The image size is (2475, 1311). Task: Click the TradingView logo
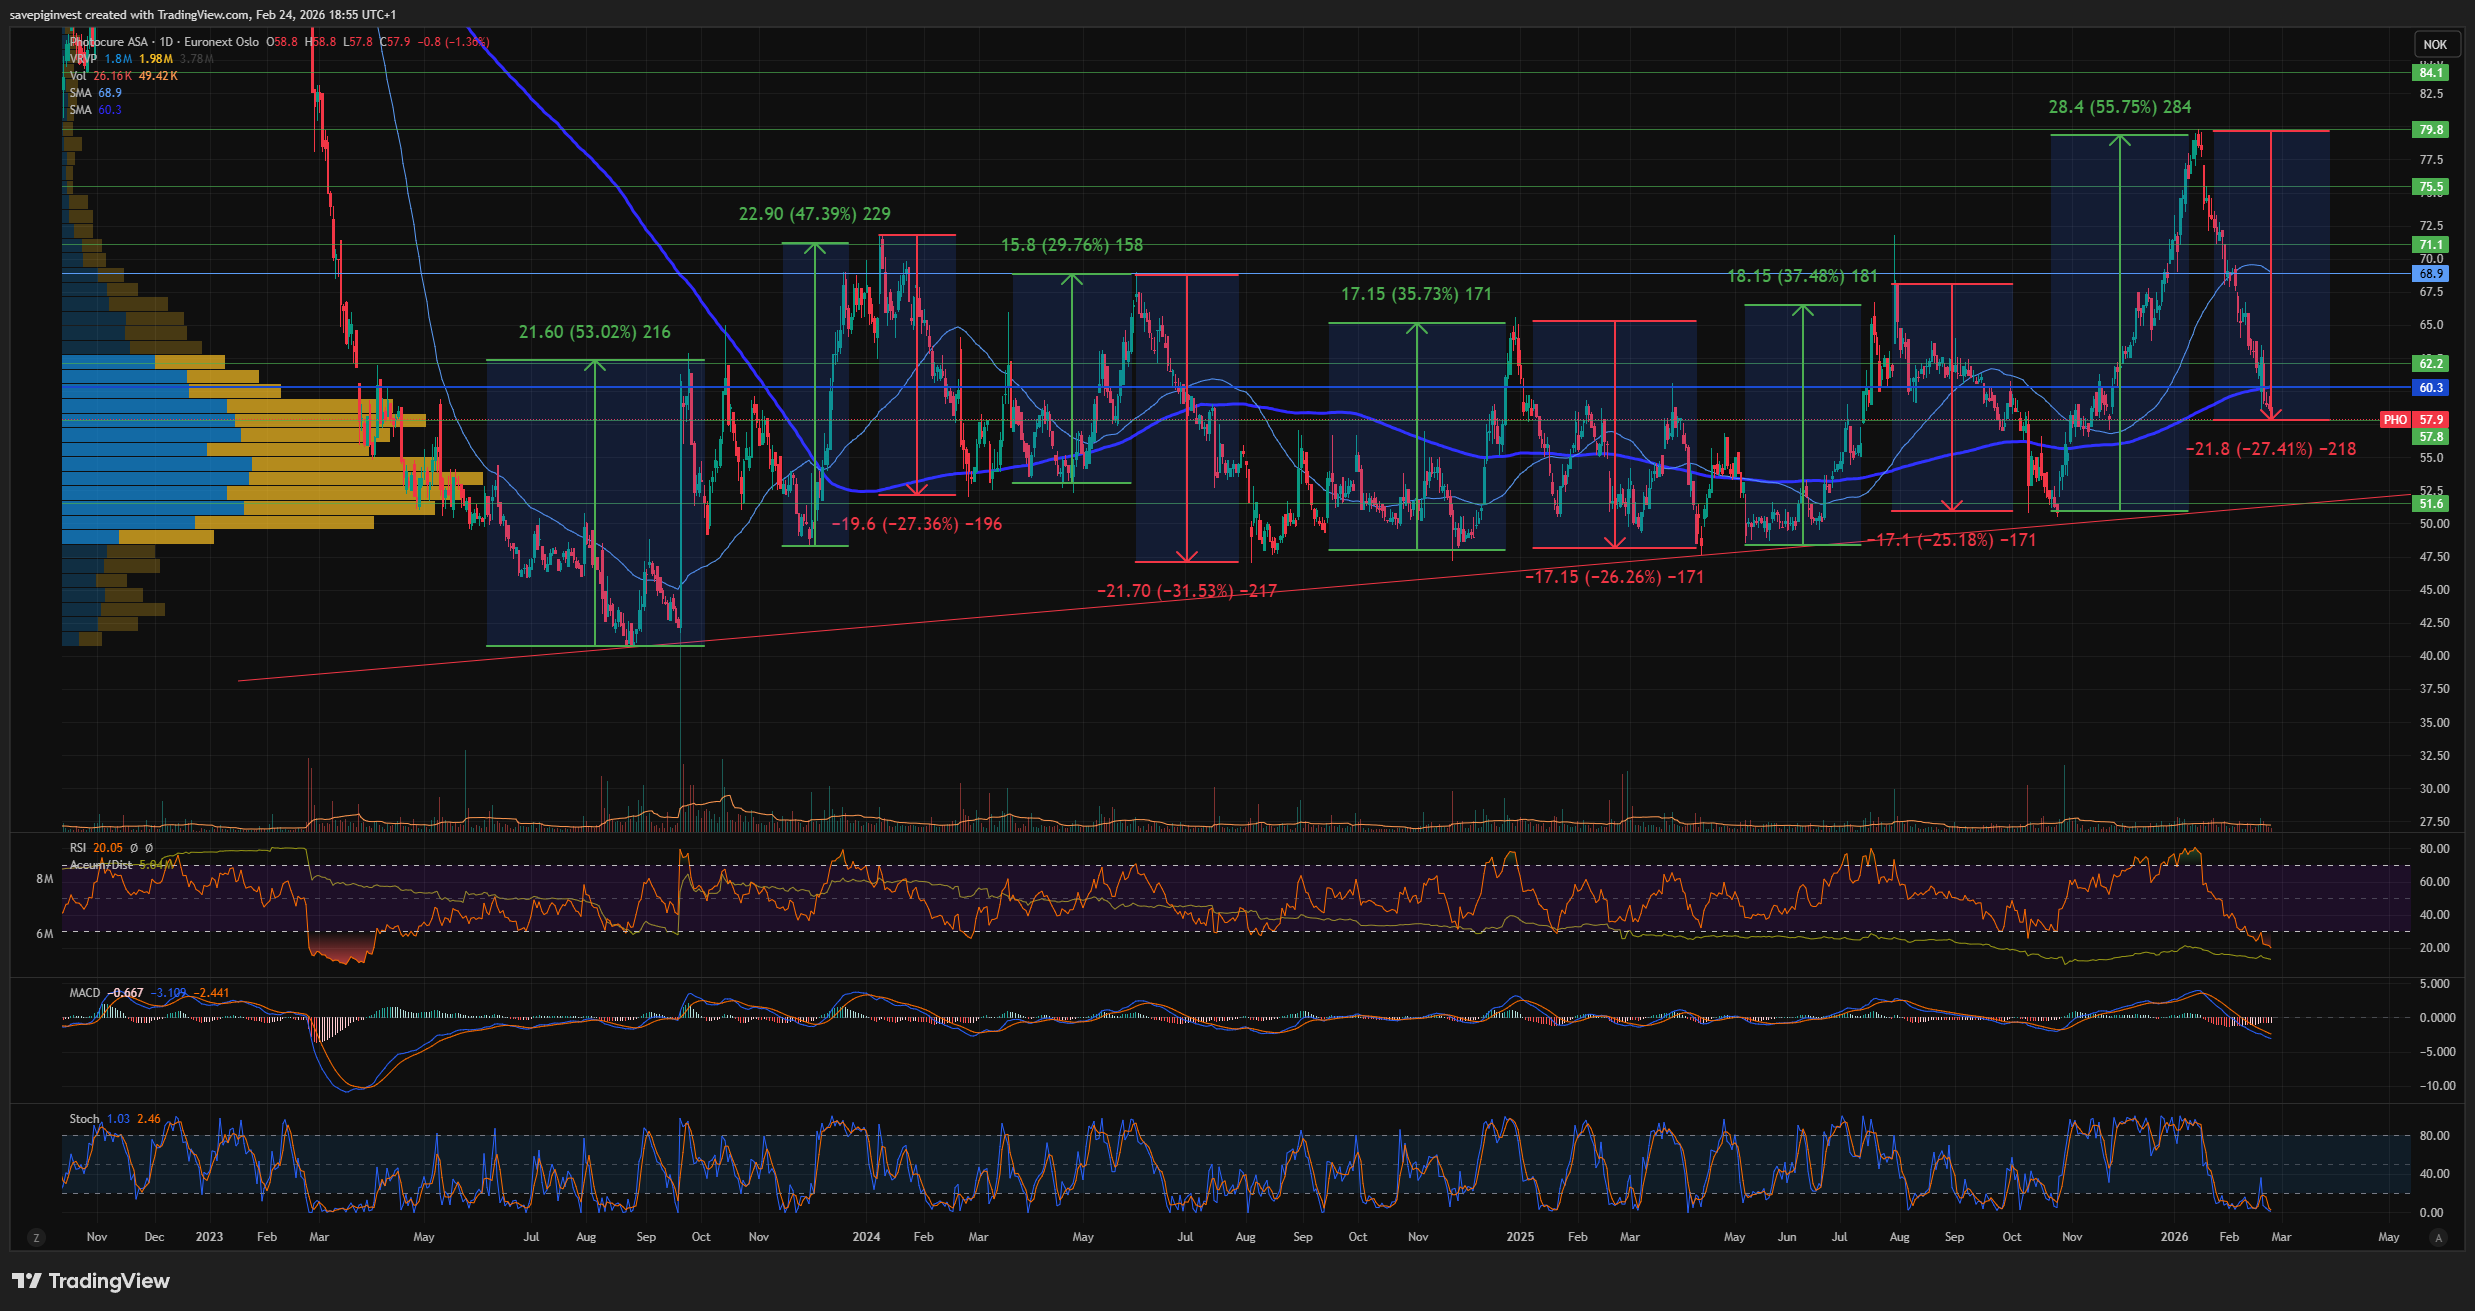[91, 1281]
